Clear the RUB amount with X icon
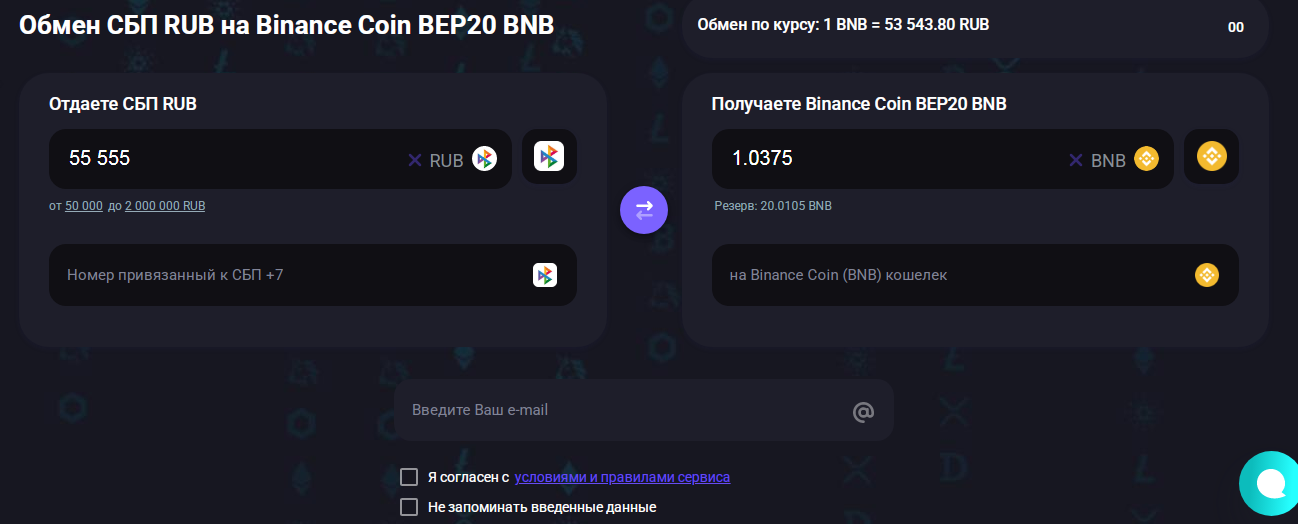Viewport: 1298px width, 524px height. (415, 160)
